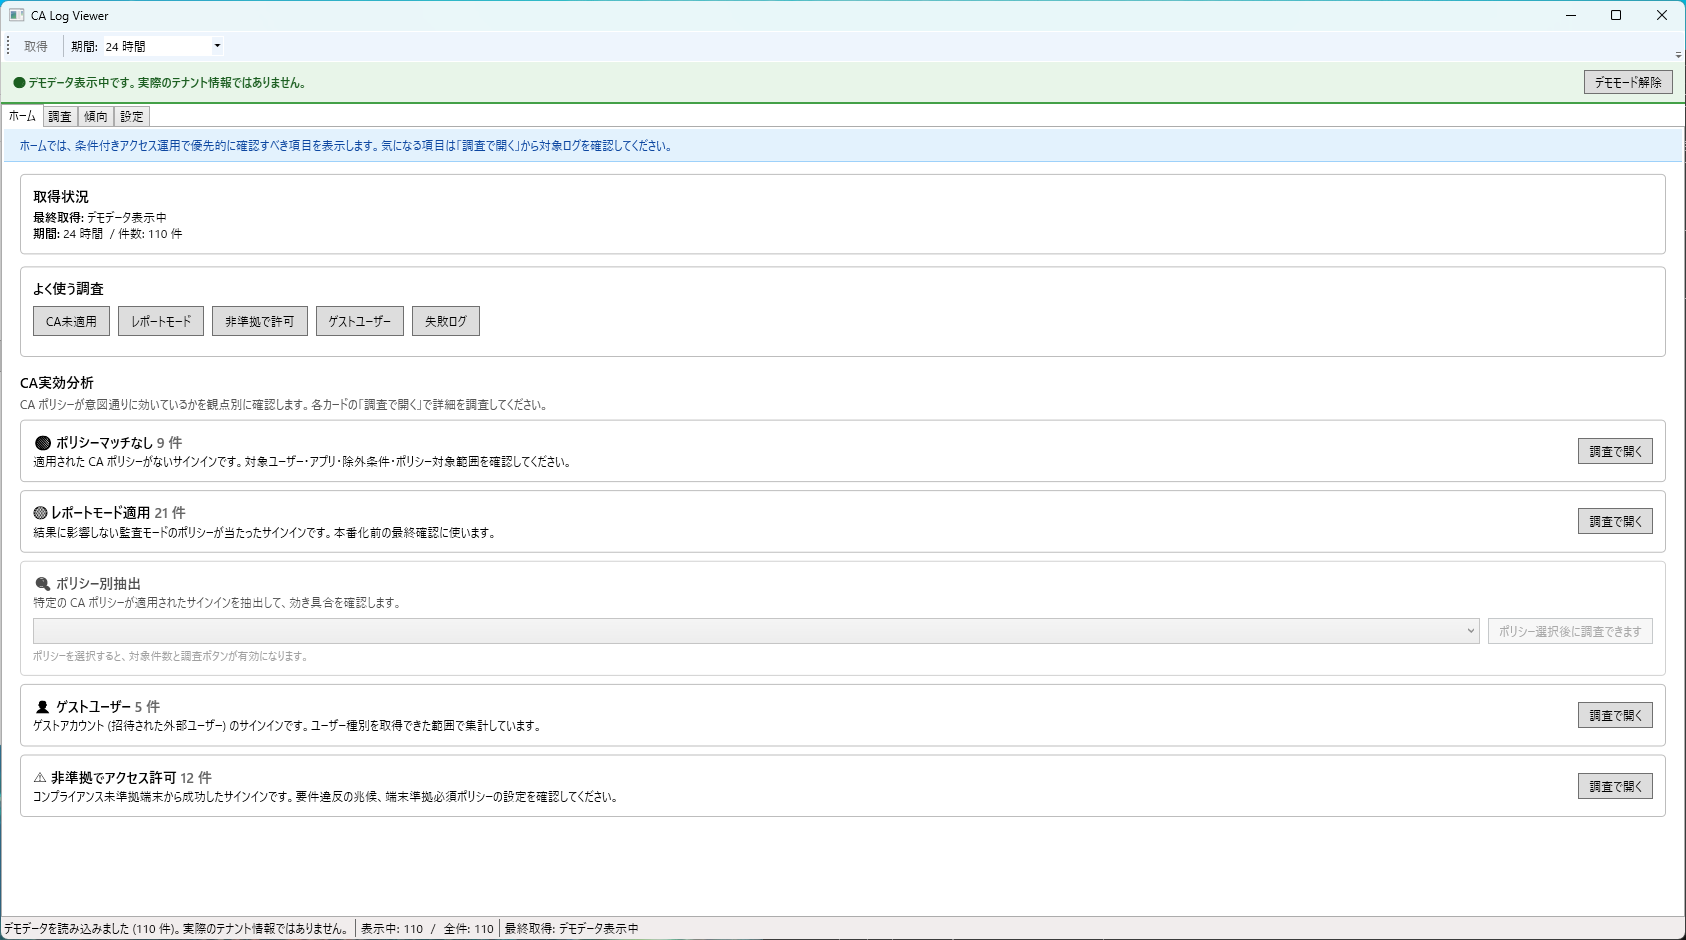
Task: Click the guest user person icon
Action: click(42, 707)
